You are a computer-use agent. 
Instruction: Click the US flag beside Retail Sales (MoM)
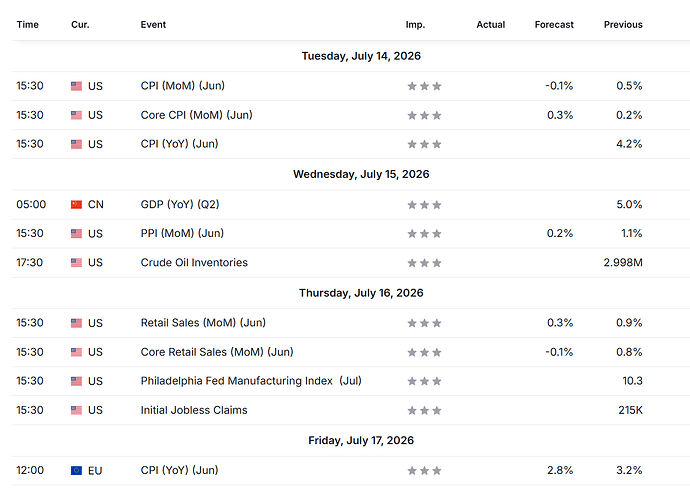point(77,323)
